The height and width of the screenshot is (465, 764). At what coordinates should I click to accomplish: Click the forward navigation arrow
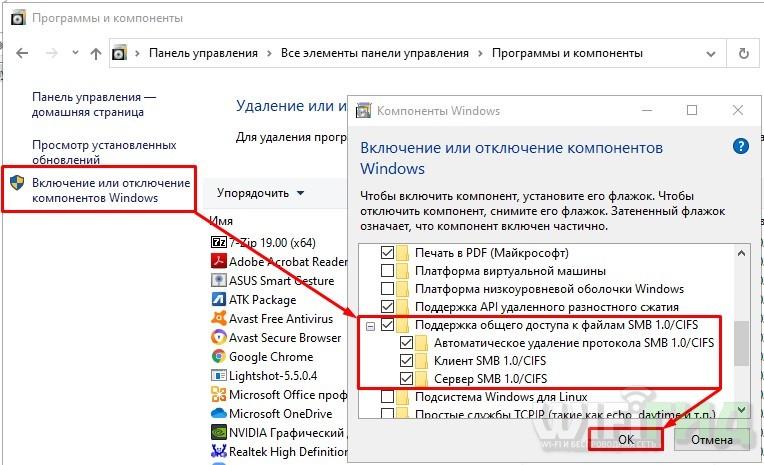pyautogui.click(x=51, y=53)
